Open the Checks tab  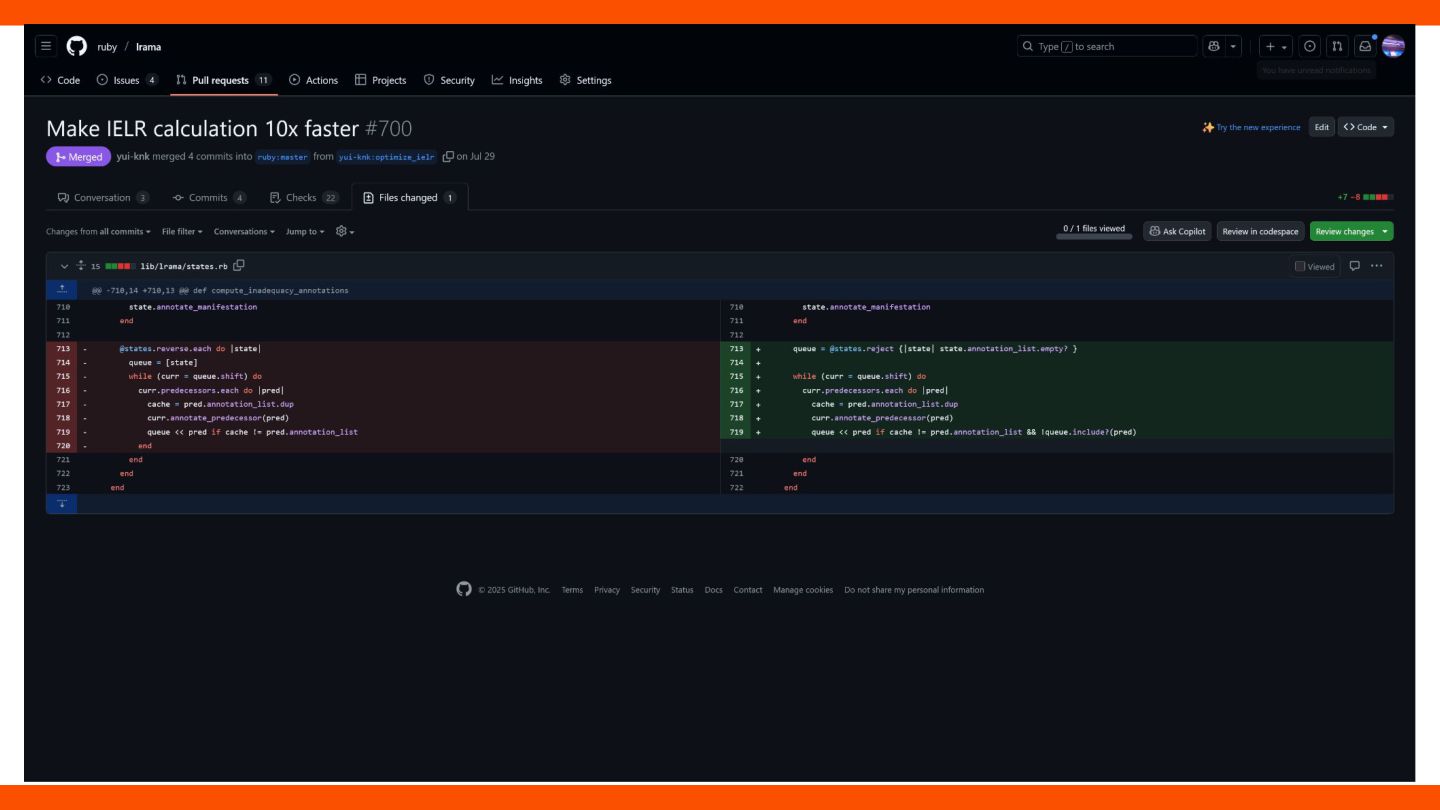tap(304, 197)
